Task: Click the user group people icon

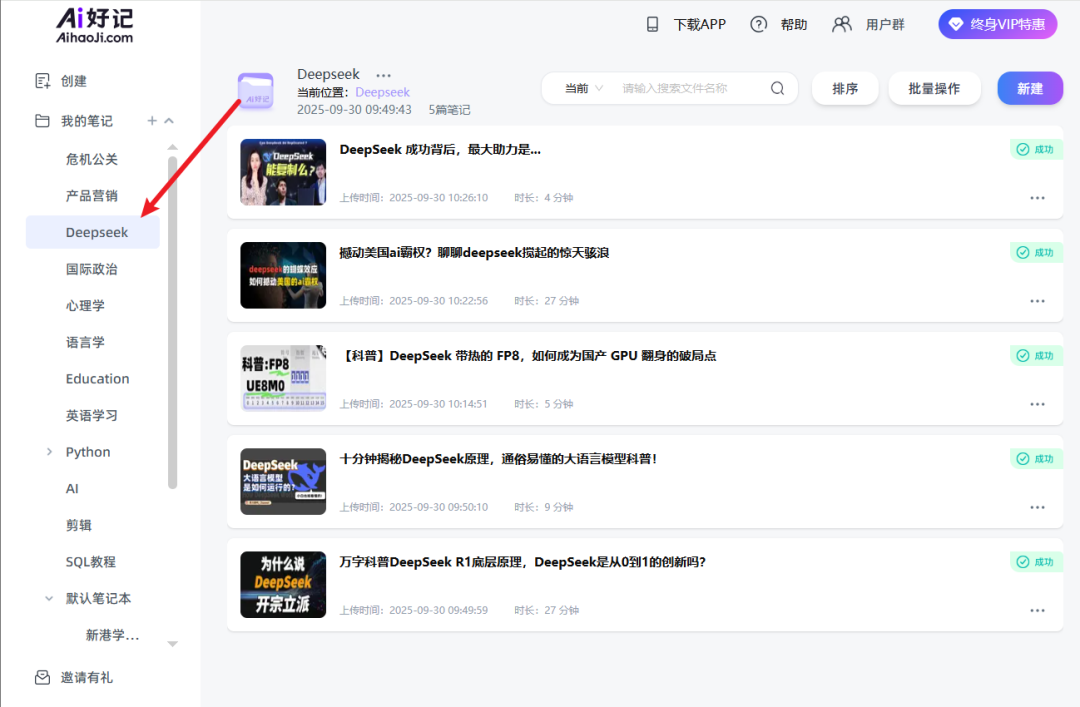Action: click(x=842, y=24)
